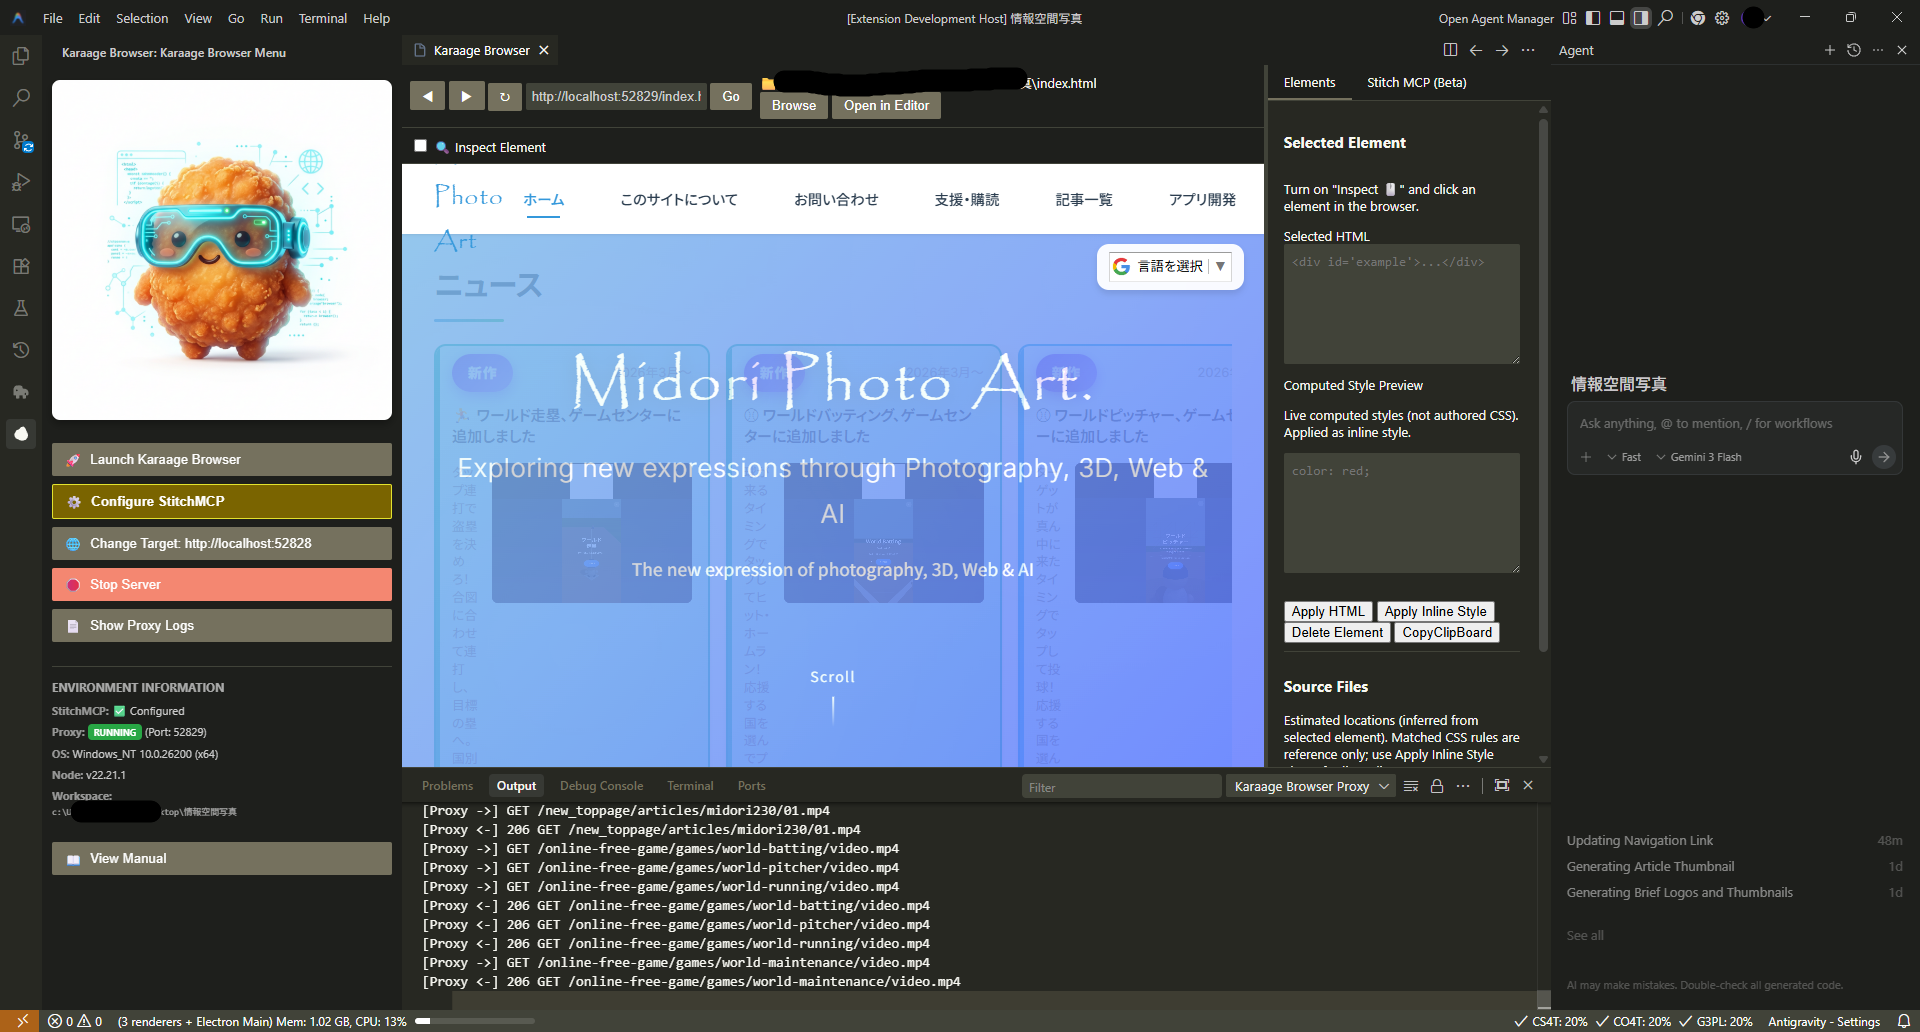Open the Karaage Browser Proxy output dropdown
This screenshot has height=1032, width=1920.
[x=1310, y=786]
